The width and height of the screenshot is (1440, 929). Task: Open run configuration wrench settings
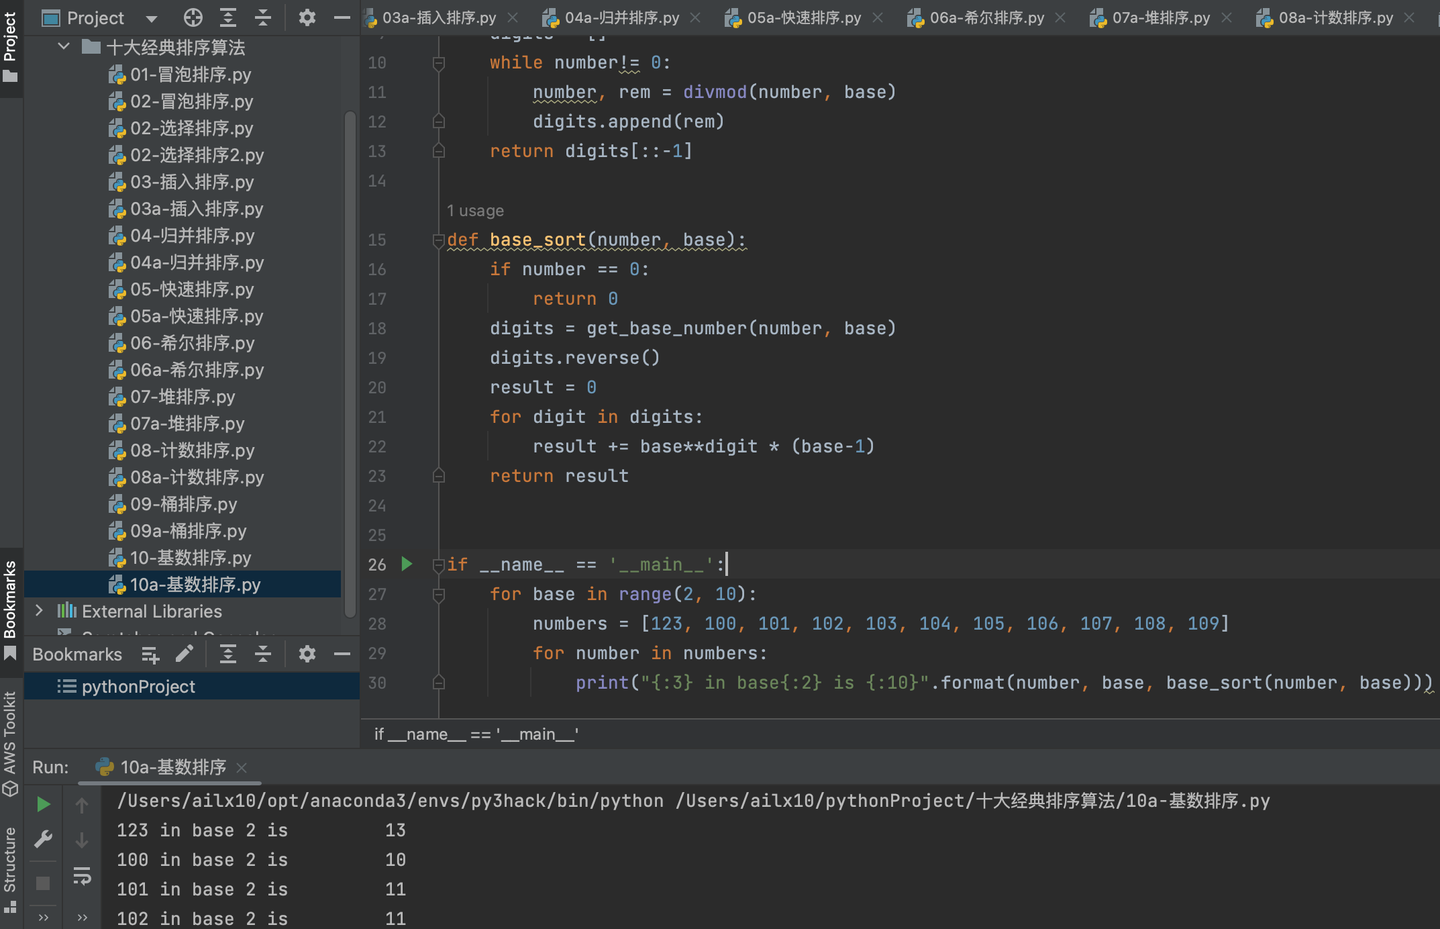pyautogui.click(x=43, y=840)
